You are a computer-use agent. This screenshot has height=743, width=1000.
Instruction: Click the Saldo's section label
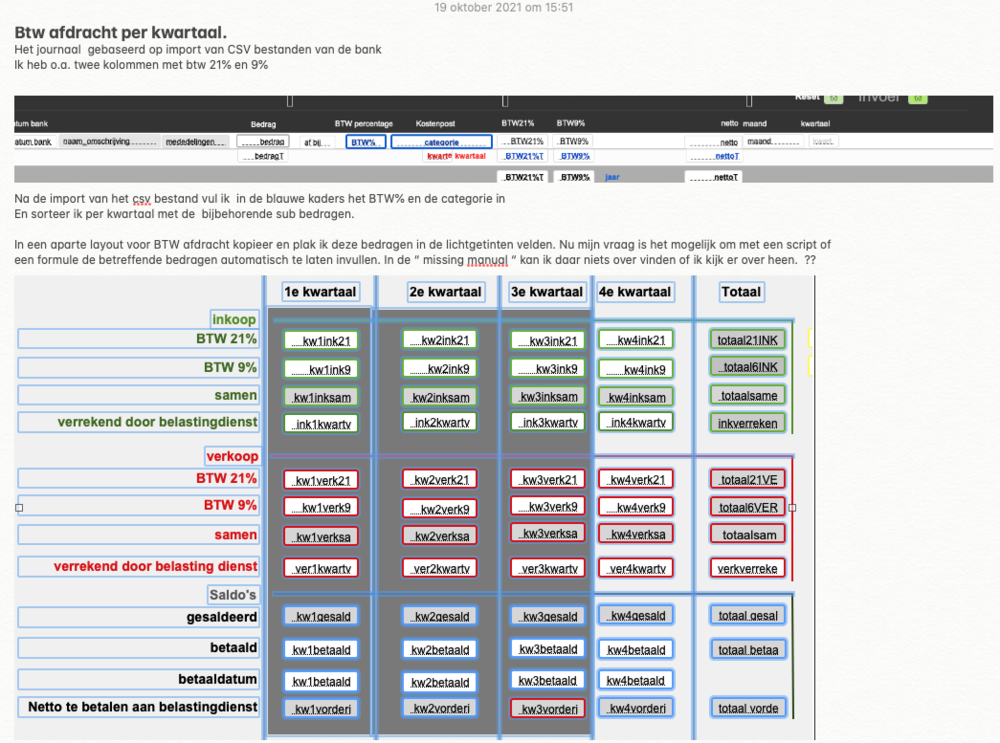232,594
